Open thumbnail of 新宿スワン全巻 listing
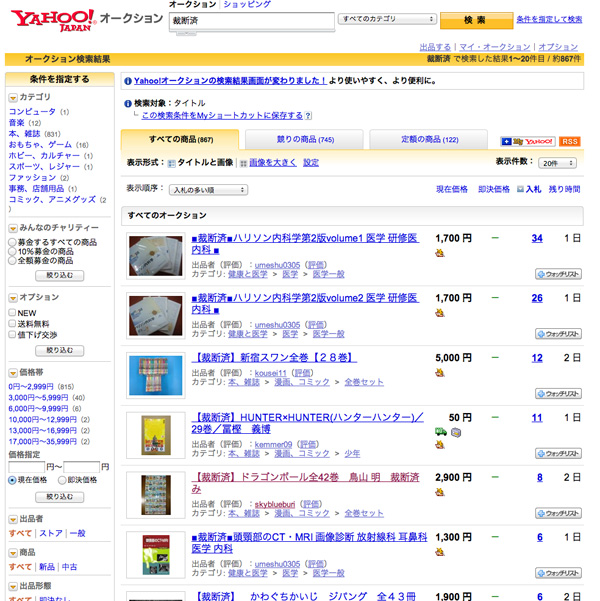The height and width of the screenshot is (601, 600). [x=156, y=375]
